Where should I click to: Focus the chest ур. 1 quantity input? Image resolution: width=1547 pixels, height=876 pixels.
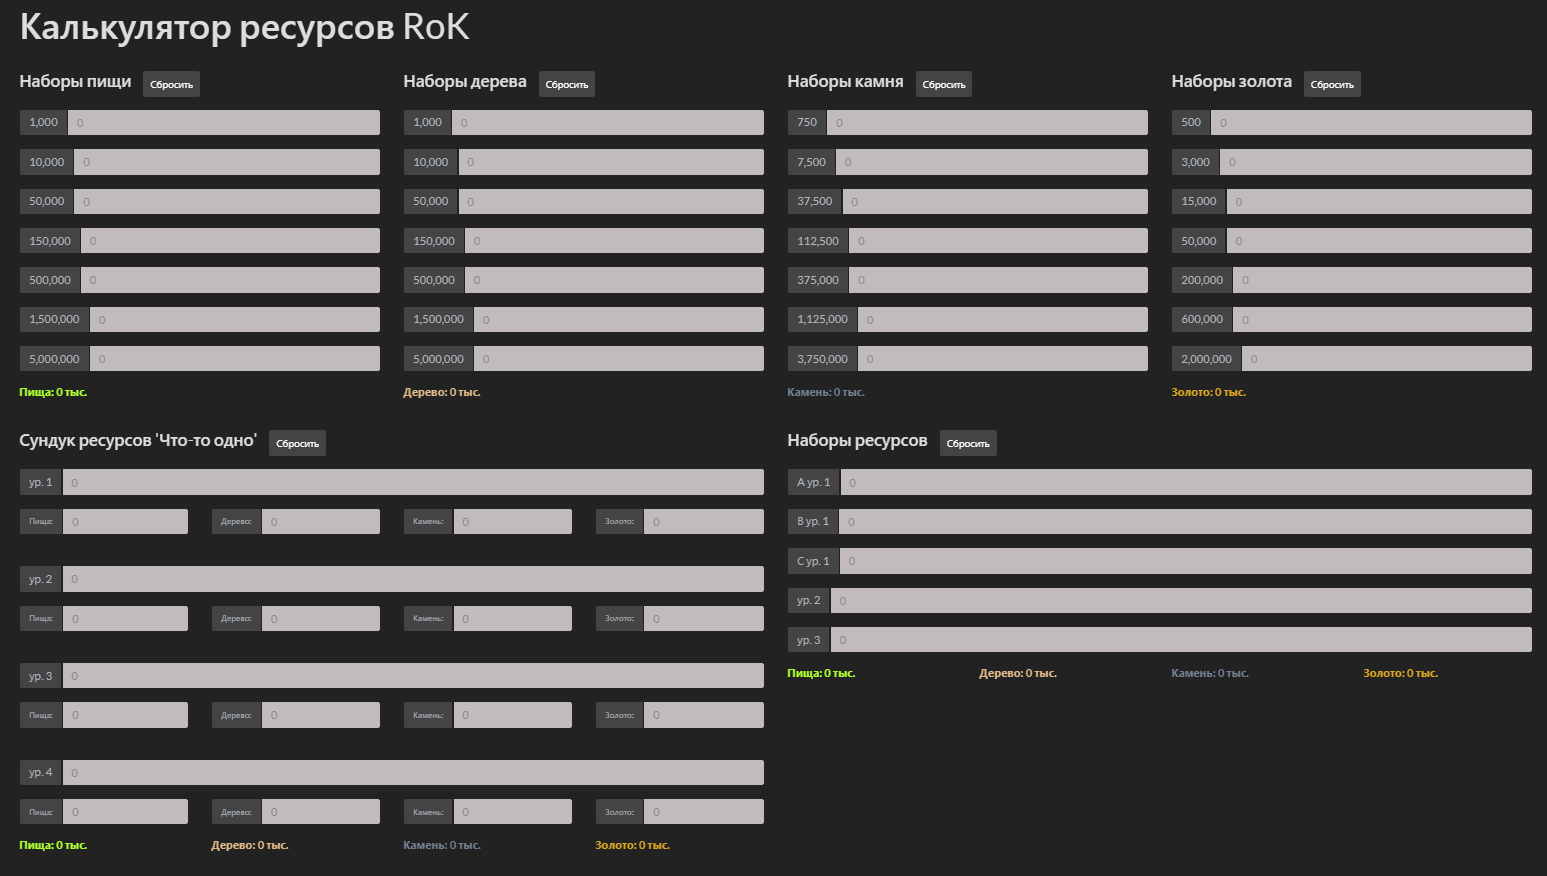(x=413, y=482)
